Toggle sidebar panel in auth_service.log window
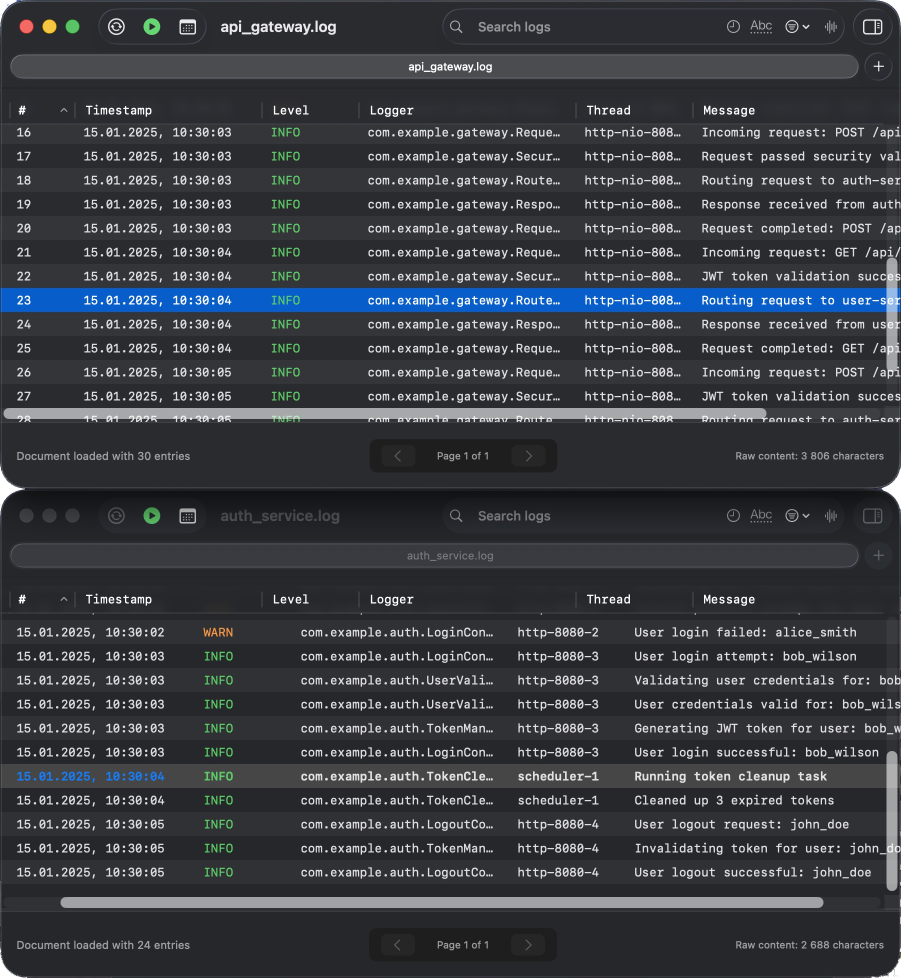The width and height of the screenshot is (901, 978). click(872, 516)
